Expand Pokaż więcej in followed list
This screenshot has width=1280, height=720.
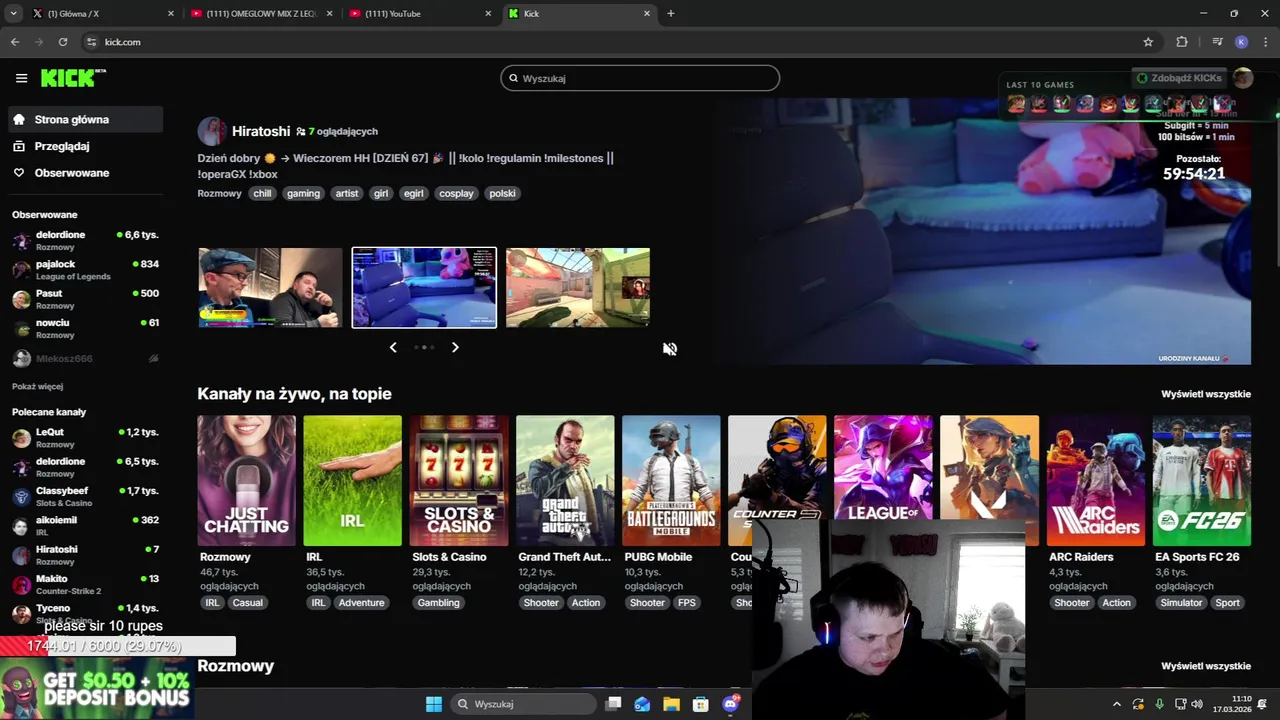(x=37, y=386)
